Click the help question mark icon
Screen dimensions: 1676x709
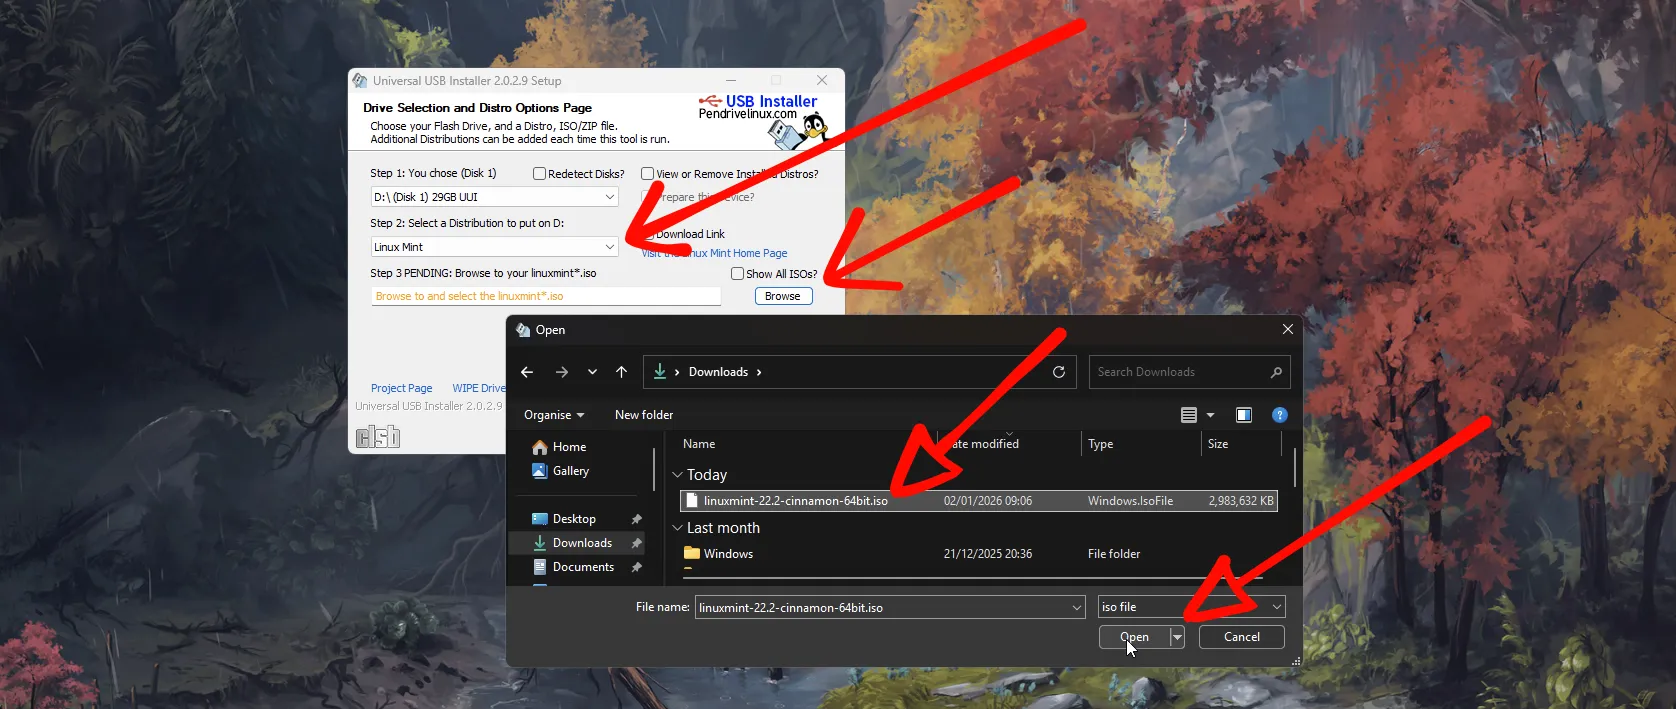[1279, 415]
